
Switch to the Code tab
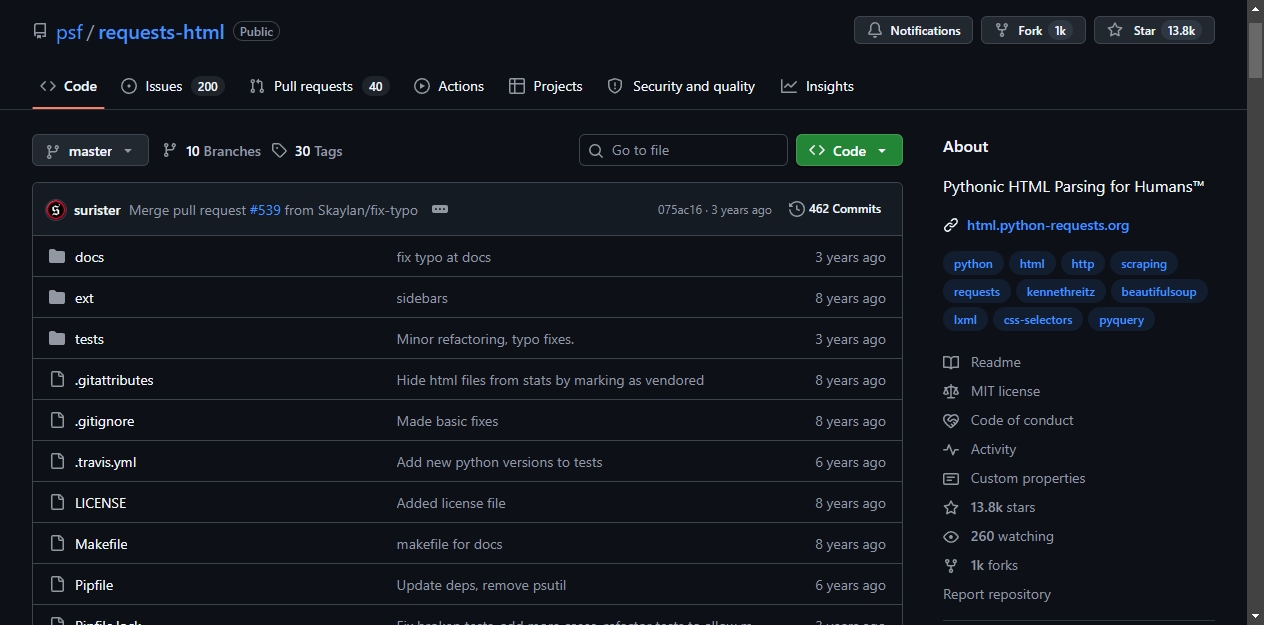click(x=68, y=86)
